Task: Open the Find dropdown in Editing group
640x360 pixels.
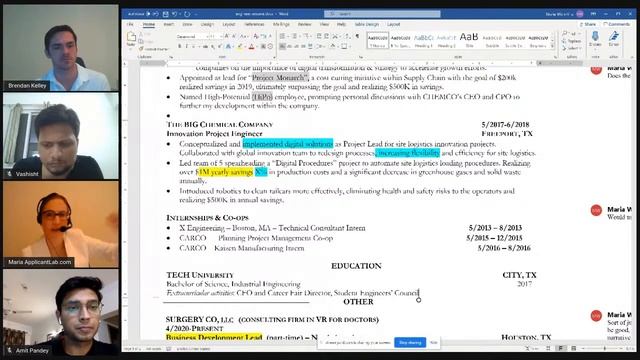Action: click(x=571, y=34)
